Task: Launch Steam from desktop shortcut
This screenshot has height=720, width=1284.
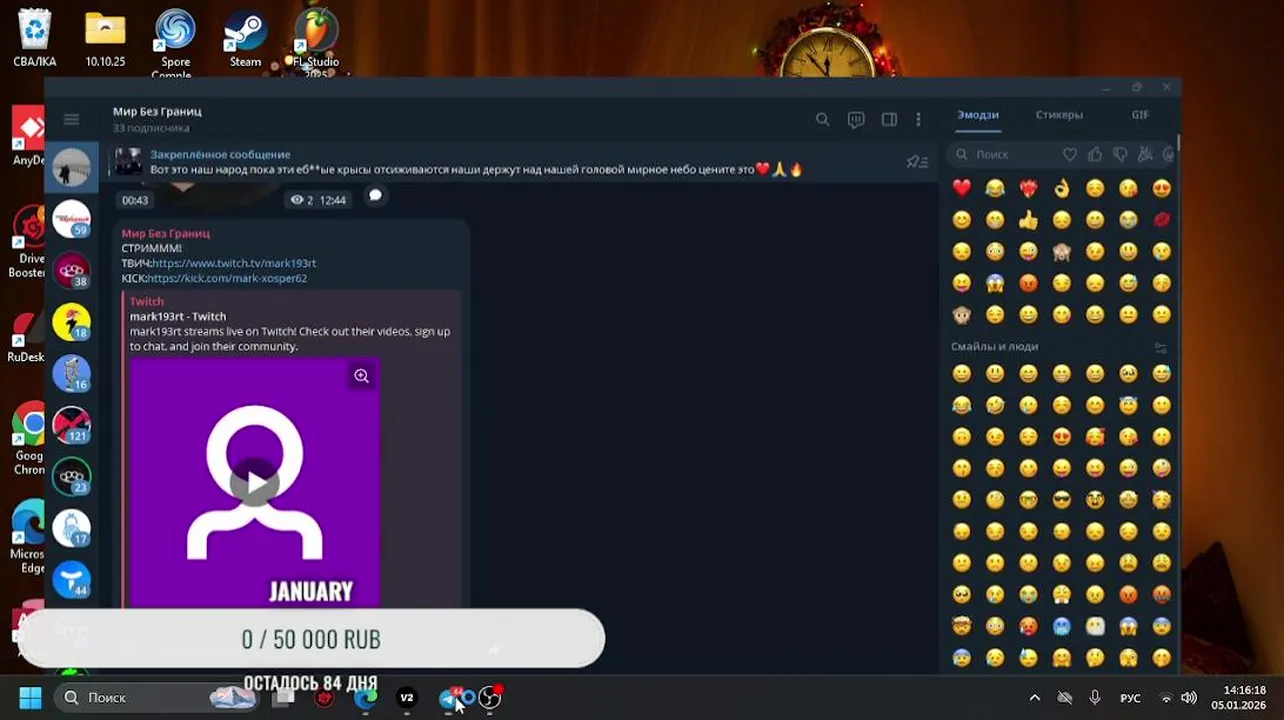Action: pos(245,38)
